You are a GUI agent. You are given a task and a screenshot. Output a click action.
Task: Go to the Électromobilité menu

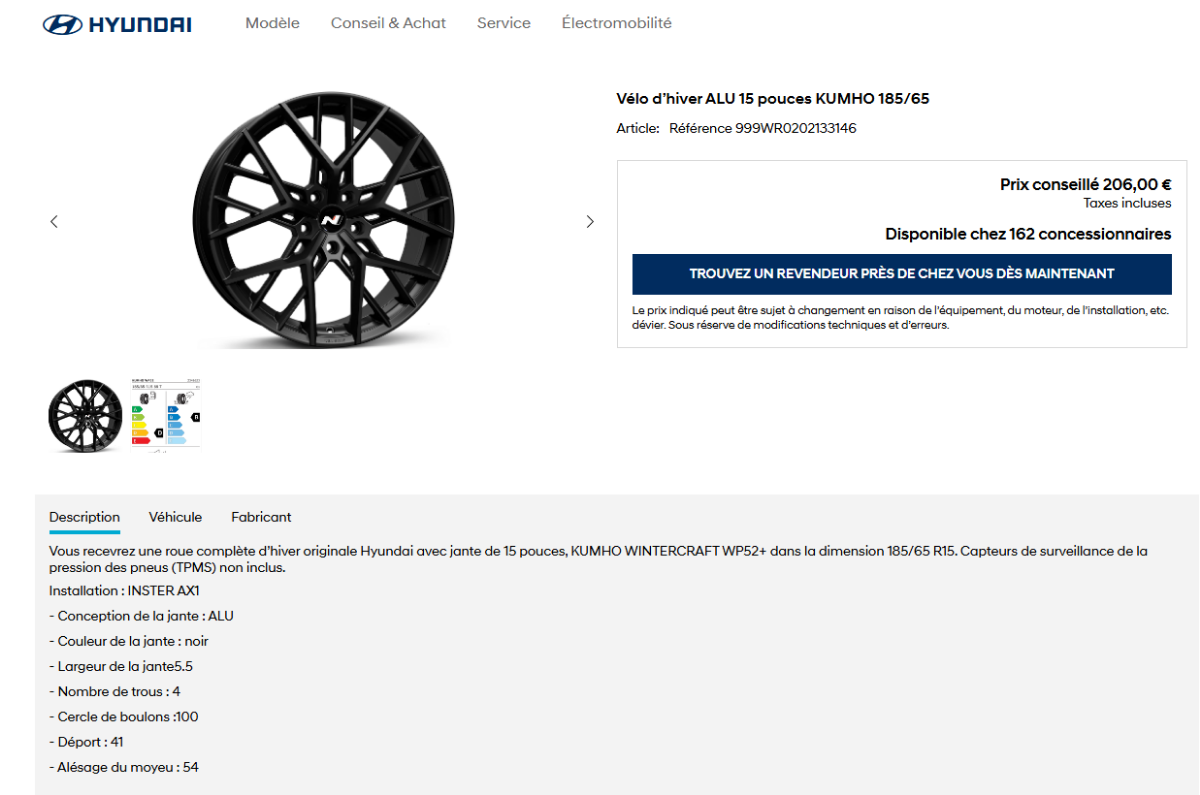coord(616,23)
